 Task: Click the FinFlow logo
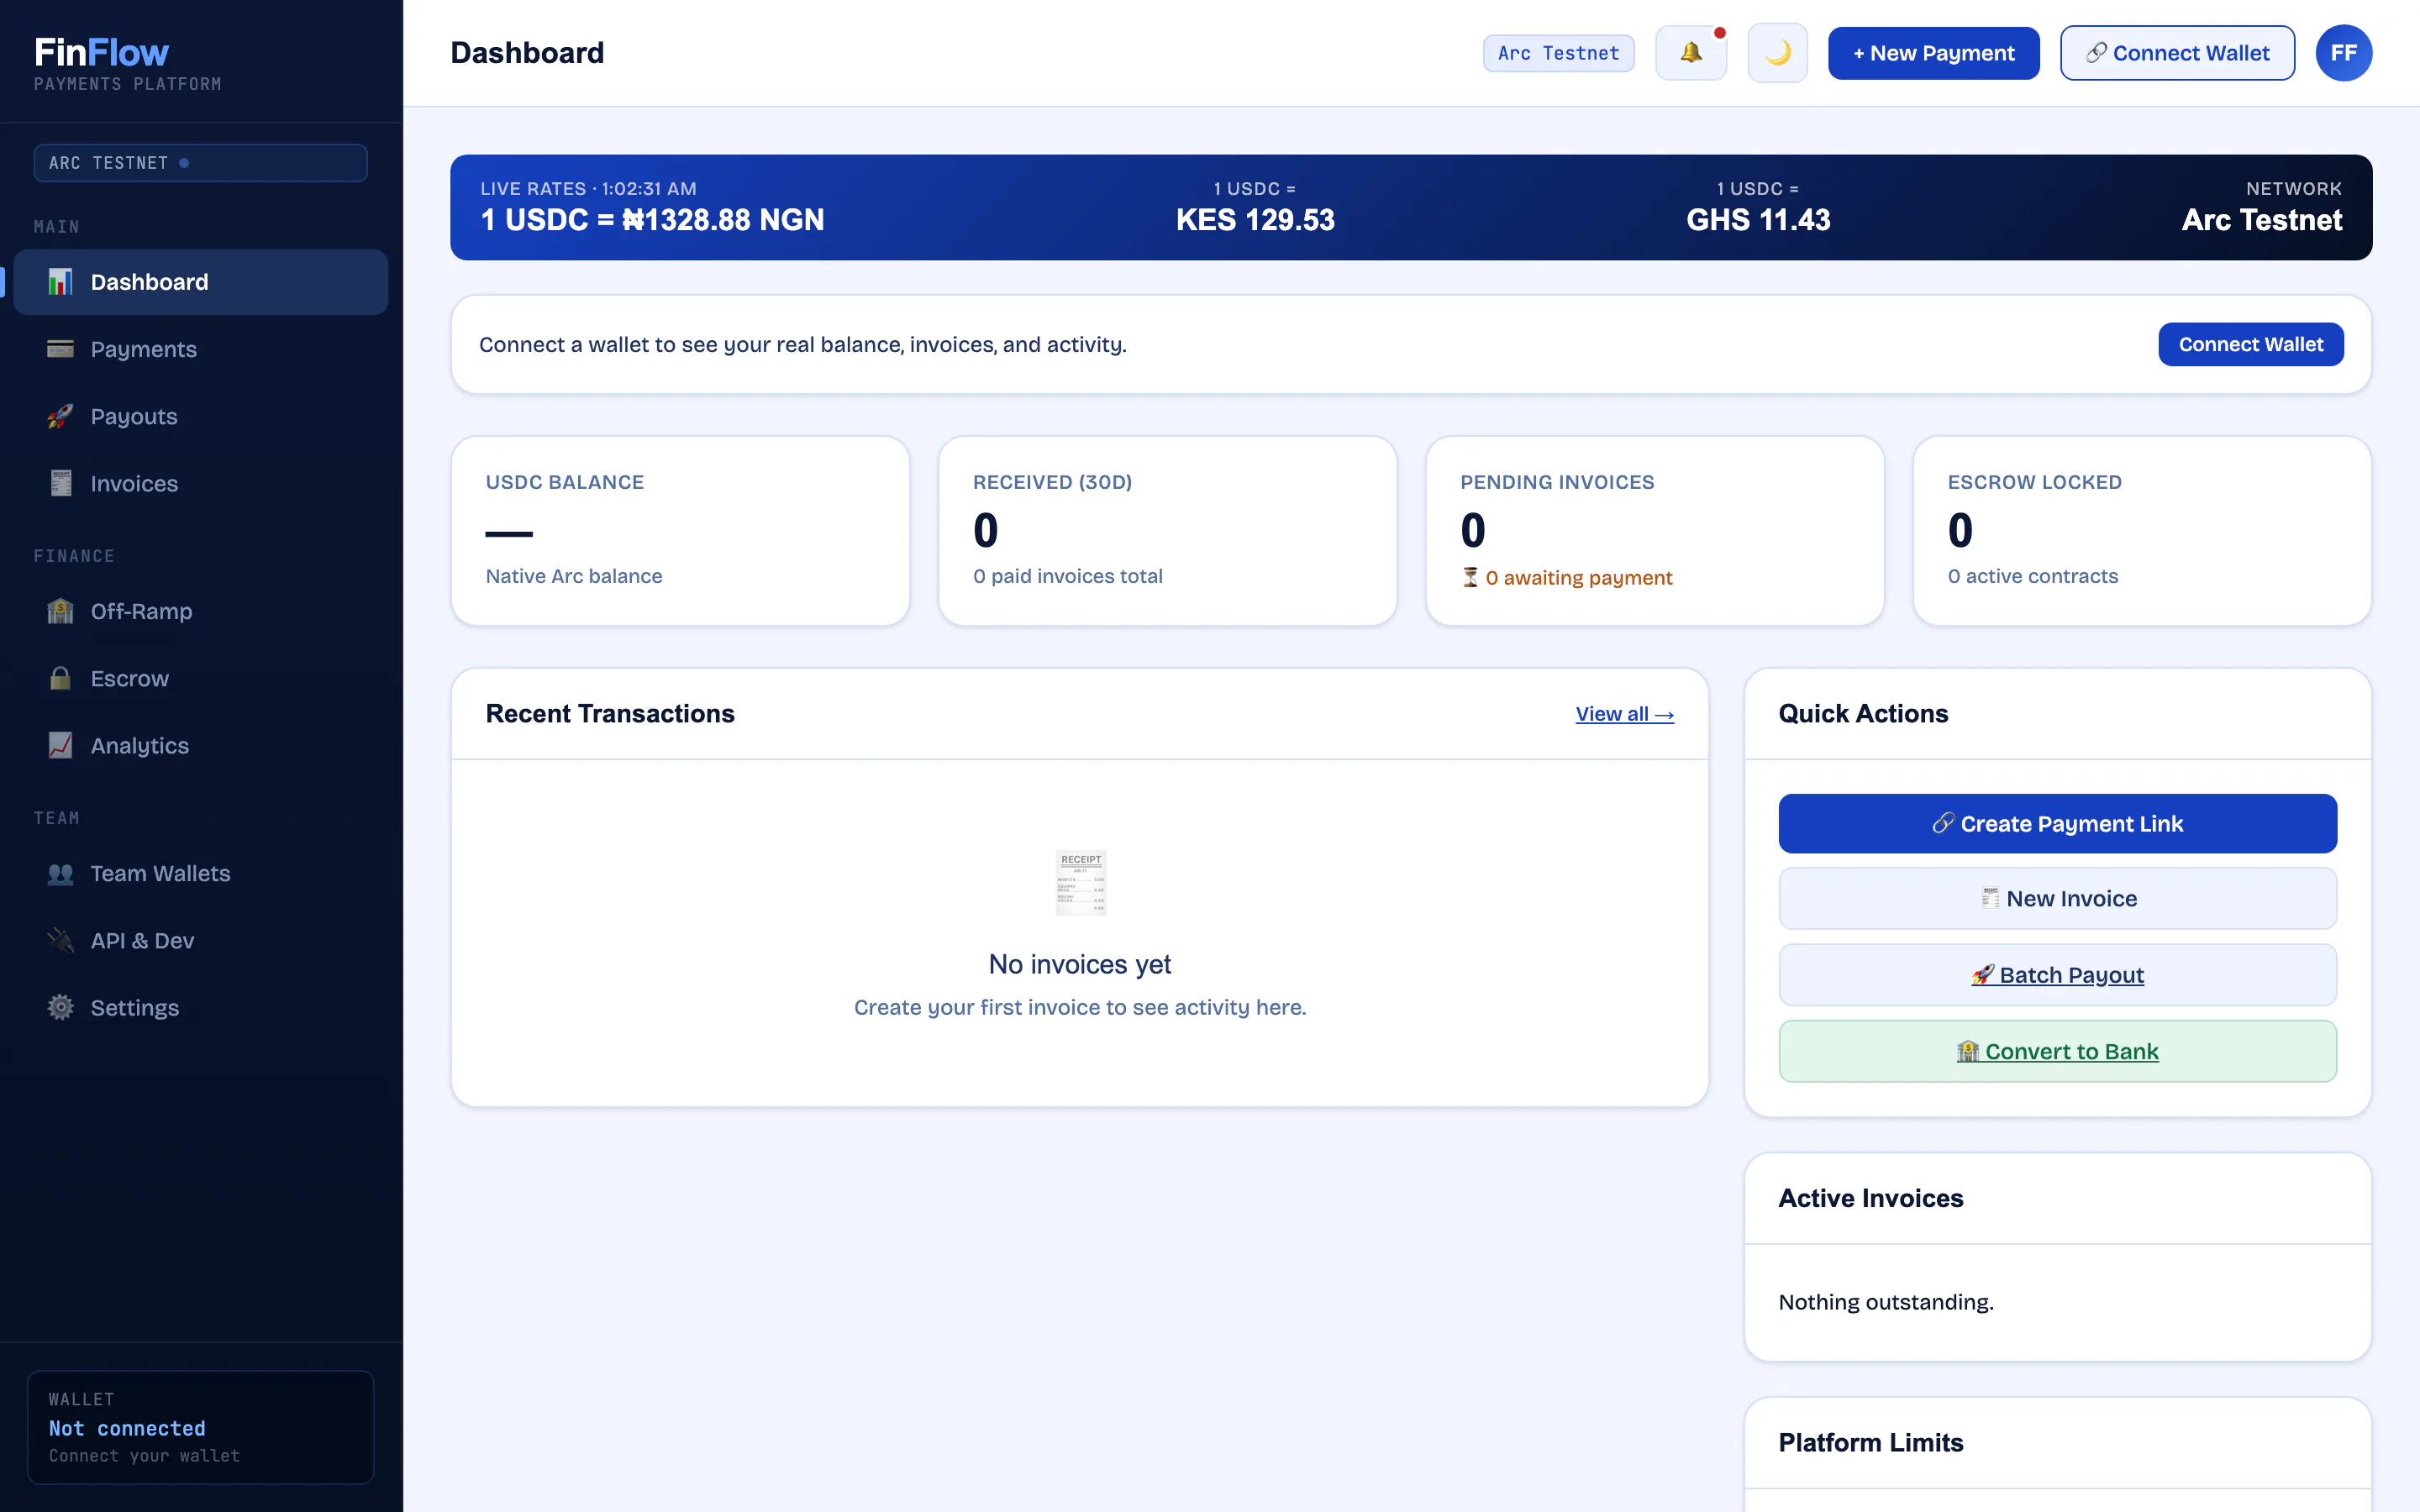pos(101,52)
